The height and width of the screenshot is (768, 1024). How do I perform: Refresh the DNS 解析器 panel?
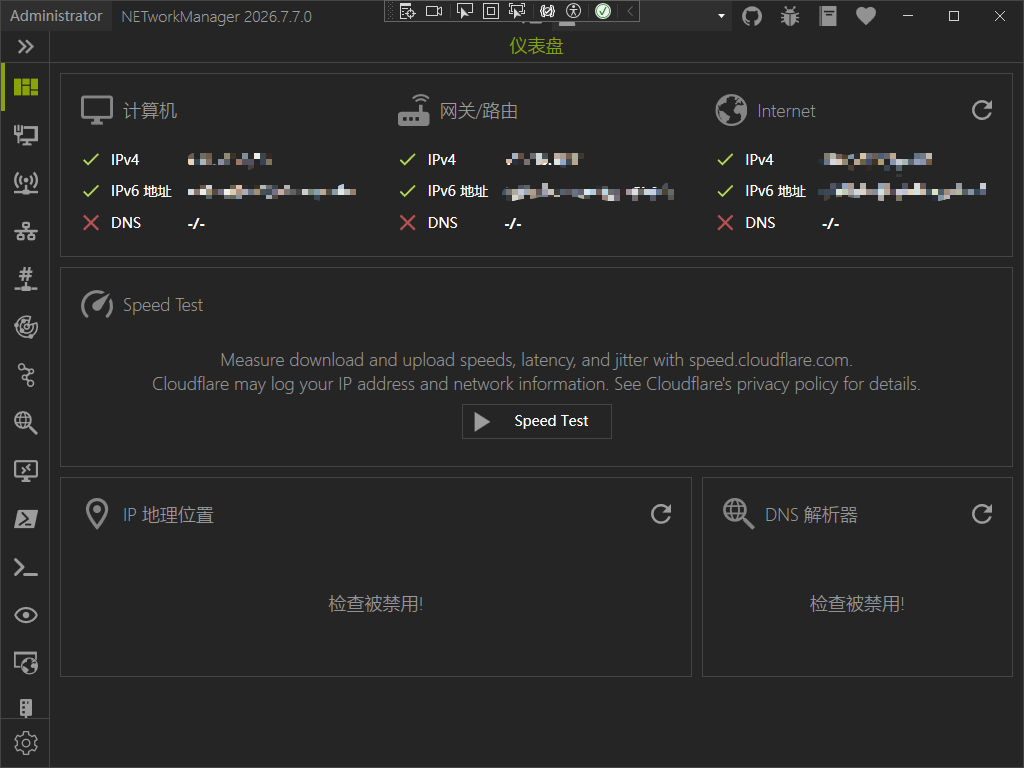click(x=982, y=514)
